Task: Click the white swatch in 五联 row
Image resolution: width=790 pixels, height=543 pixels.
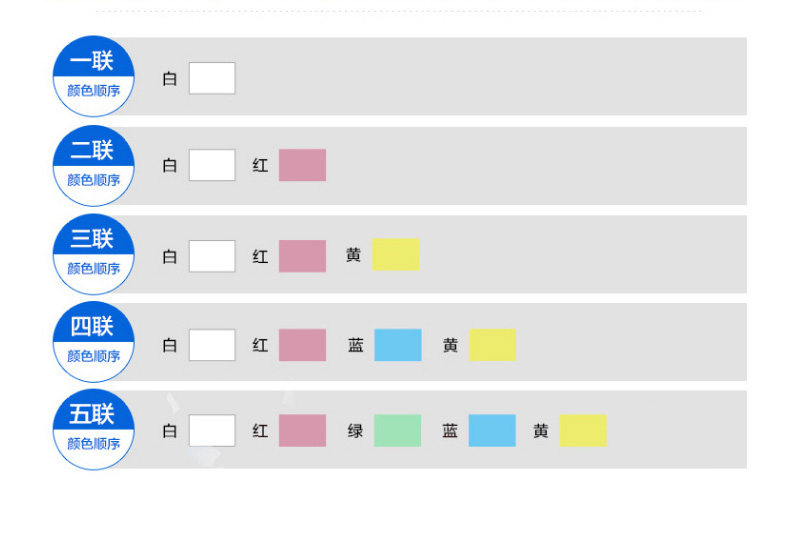Action: click(212, 431)
